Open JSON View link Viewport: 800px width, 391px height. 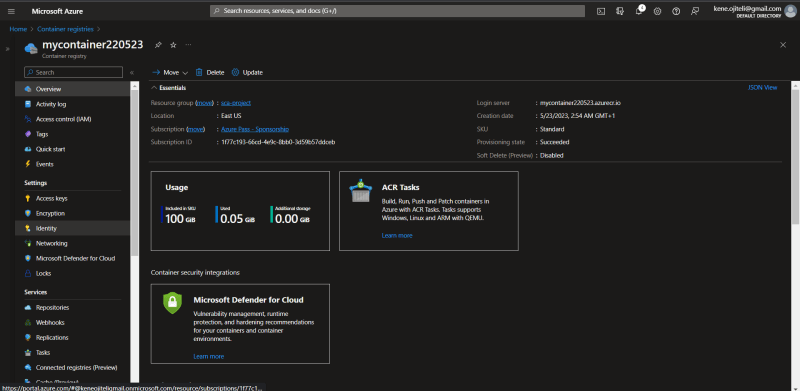762,87
